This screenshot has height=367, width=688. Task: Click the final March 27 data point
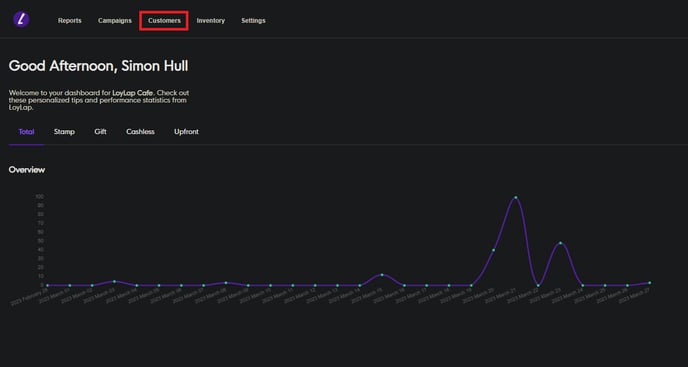650,283
